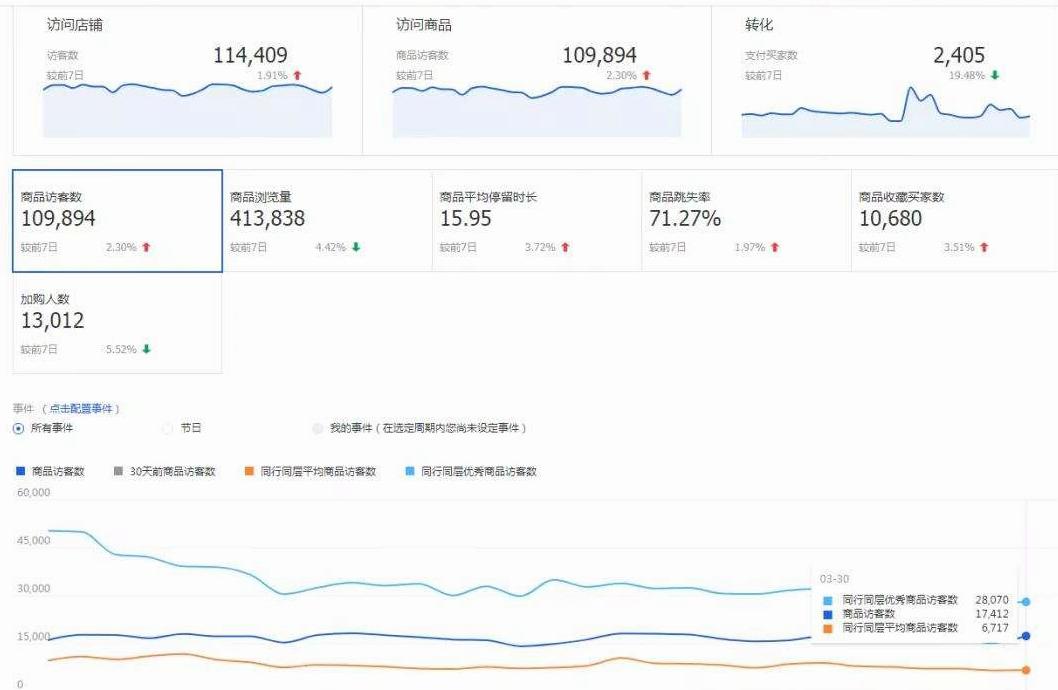Click the green down arrow beside 5.52%
Image resolution: width=1058 pixels, height=690 pixels.
[146, 349]
